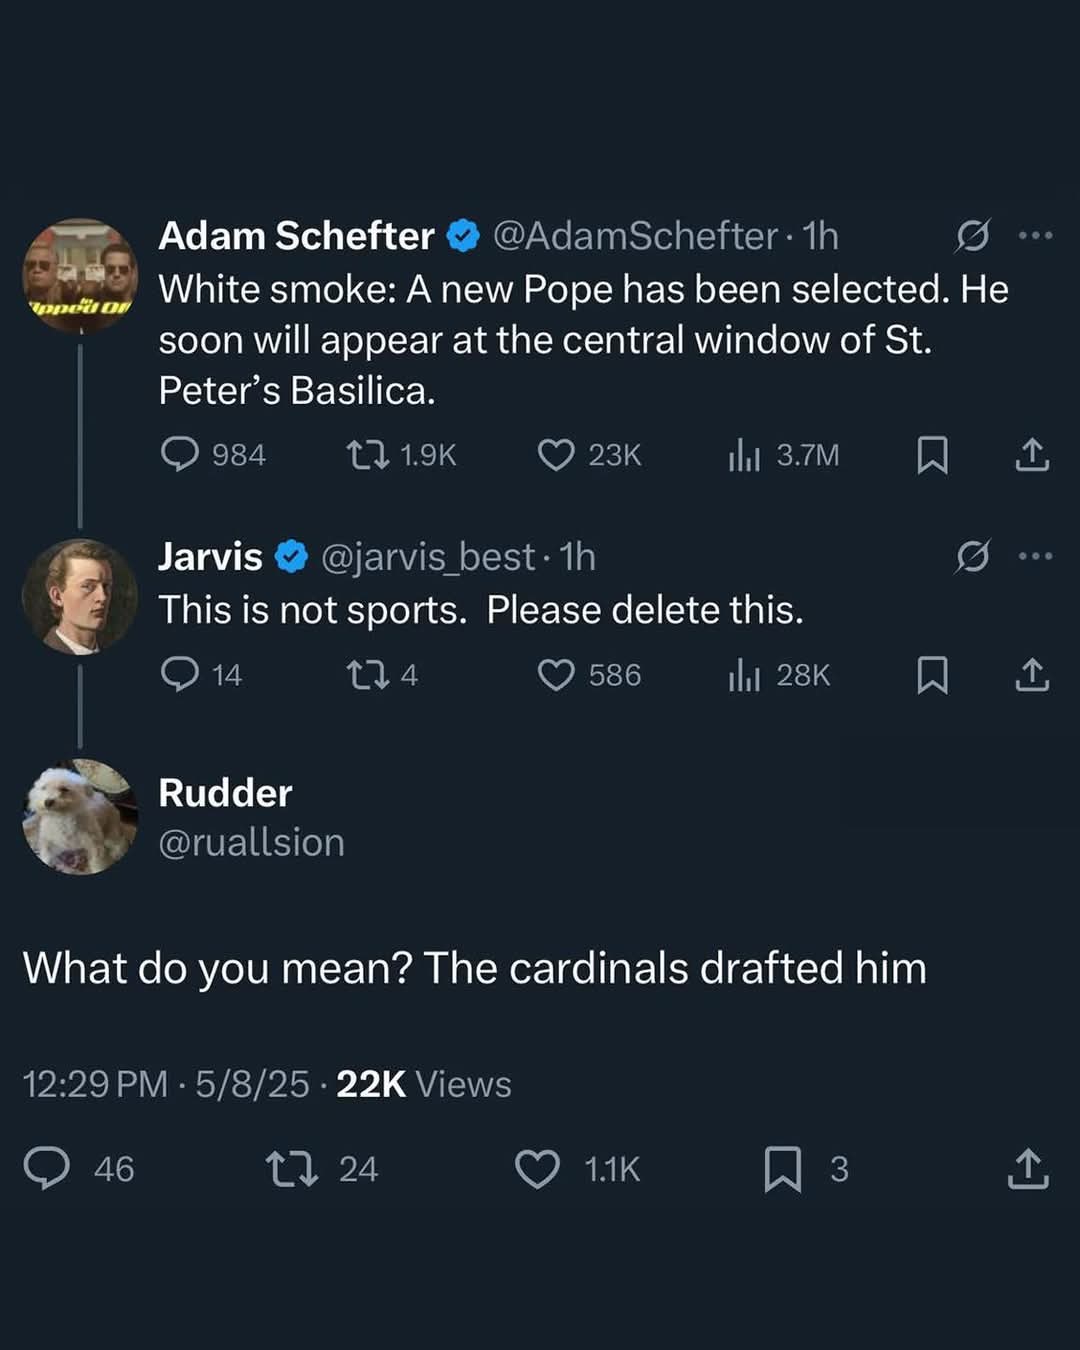Open Grok icon on Adam Schefter's tweet

[972, 236]
